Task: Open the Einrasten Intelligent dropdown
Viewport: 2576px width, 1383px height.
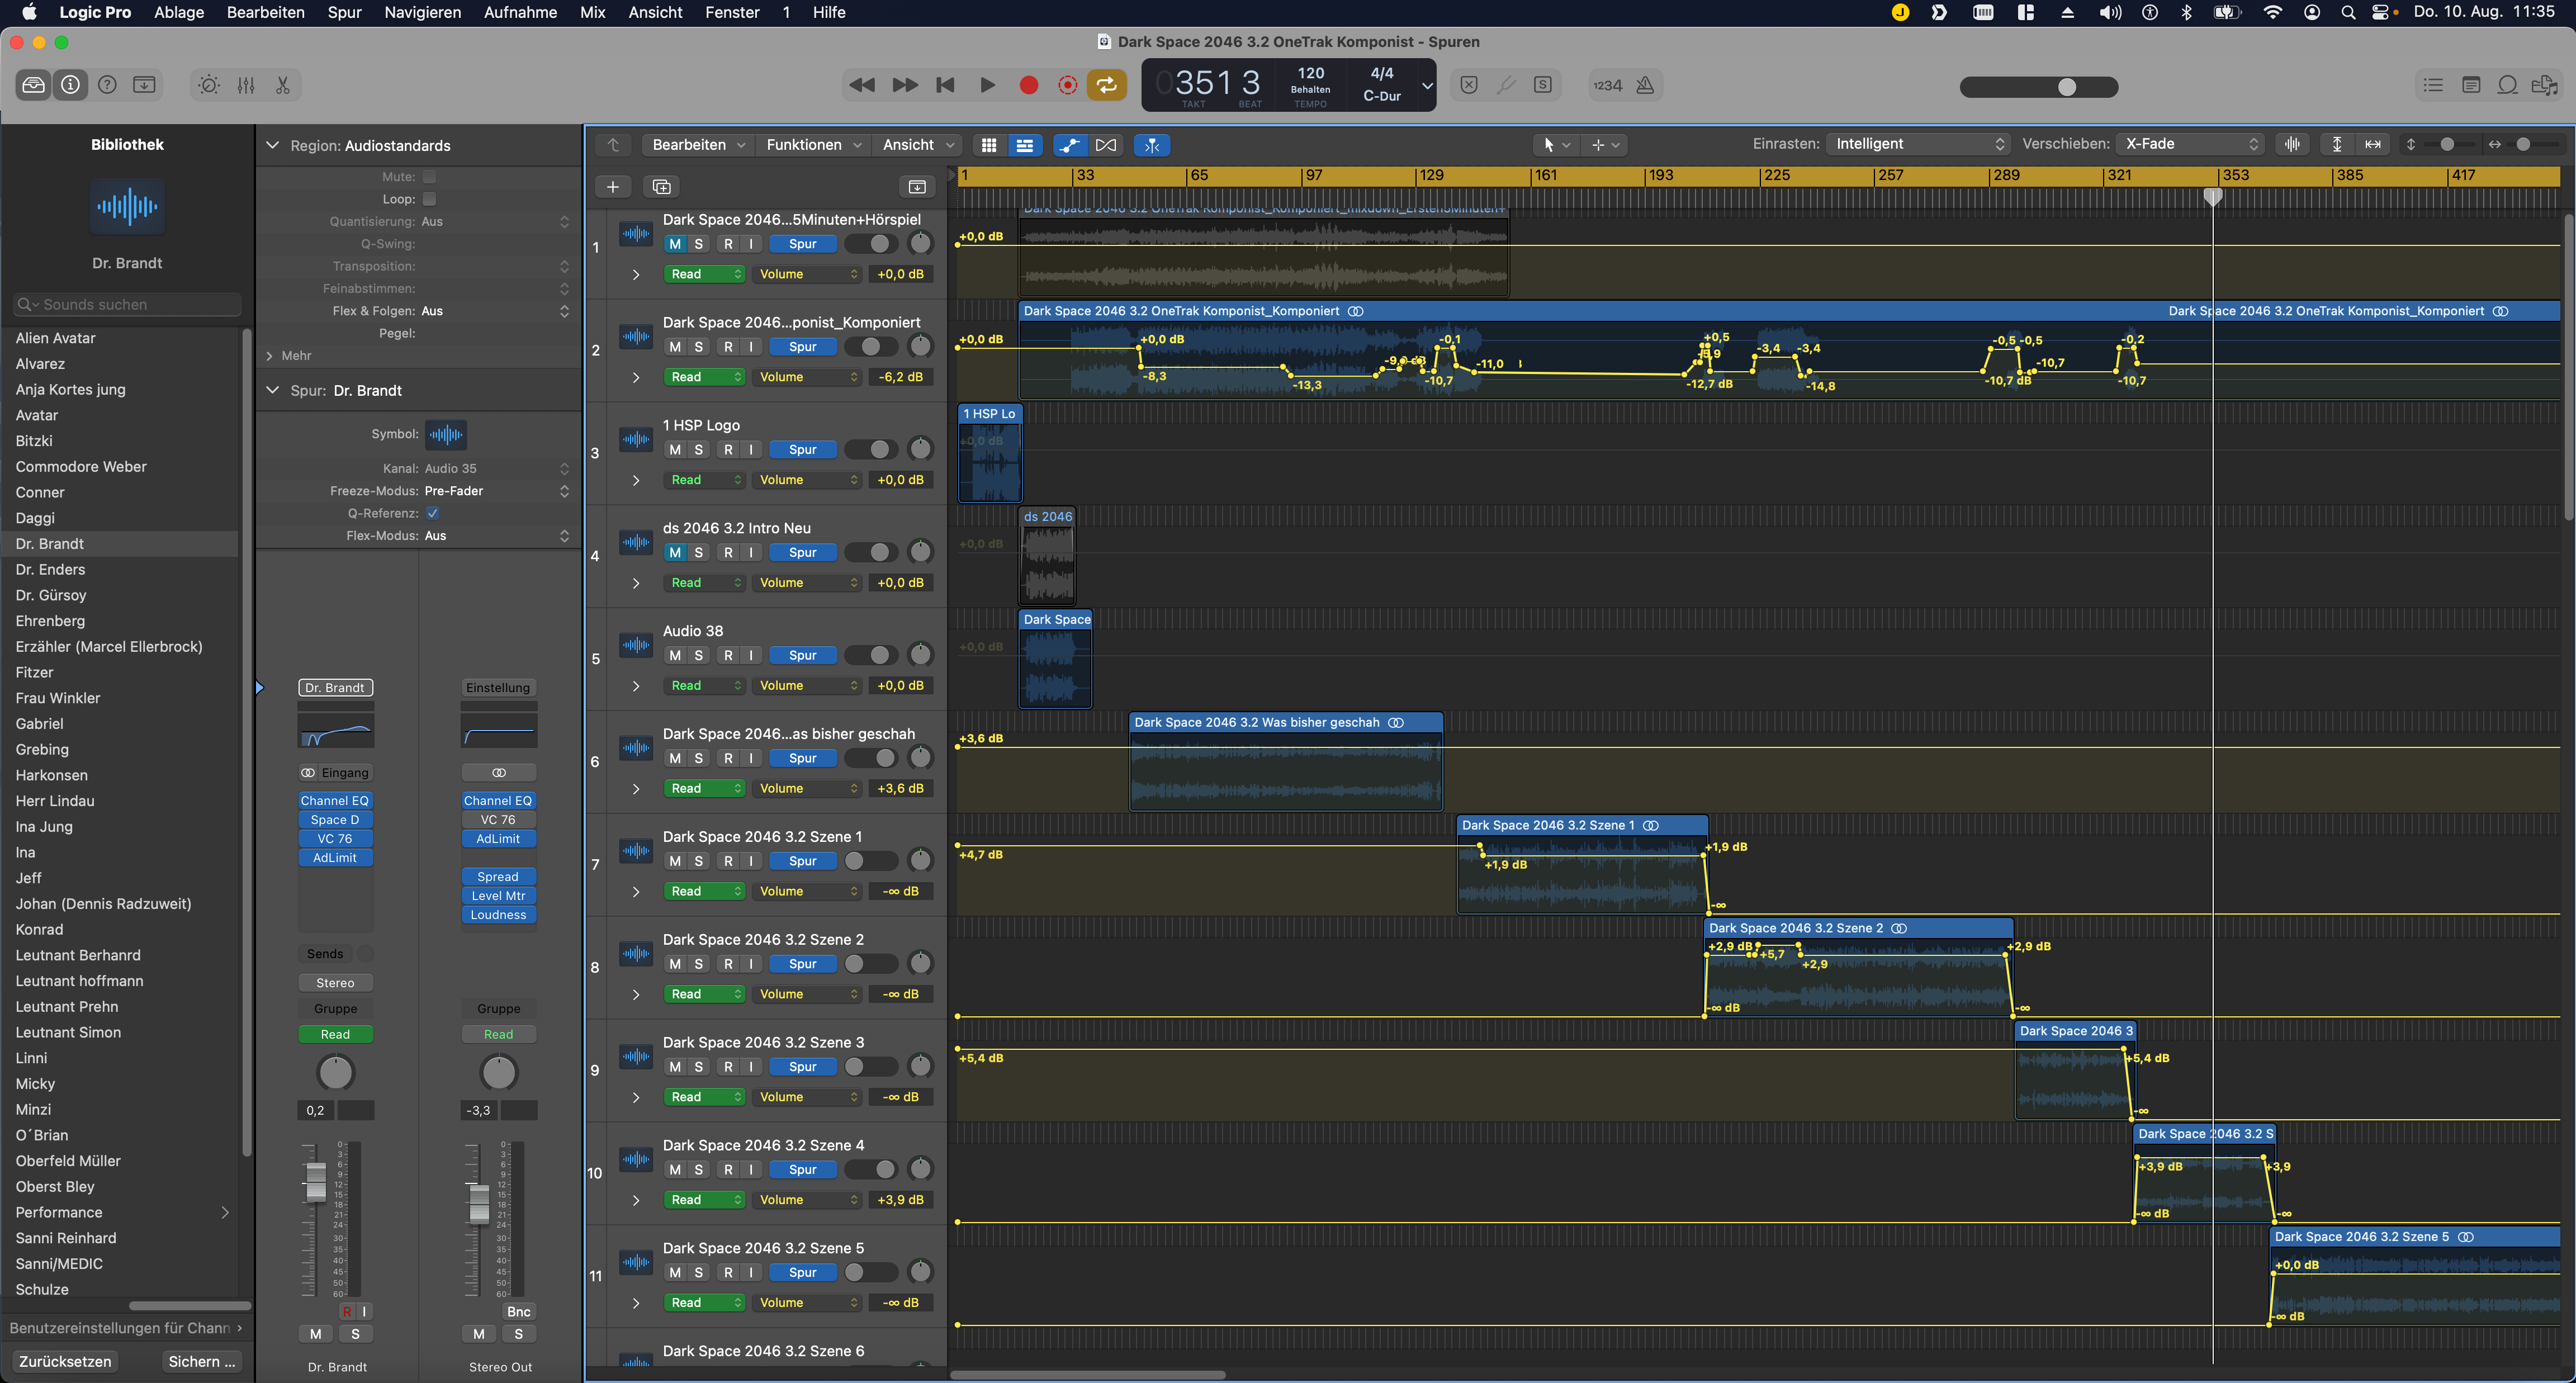Action: (1918, 144)
